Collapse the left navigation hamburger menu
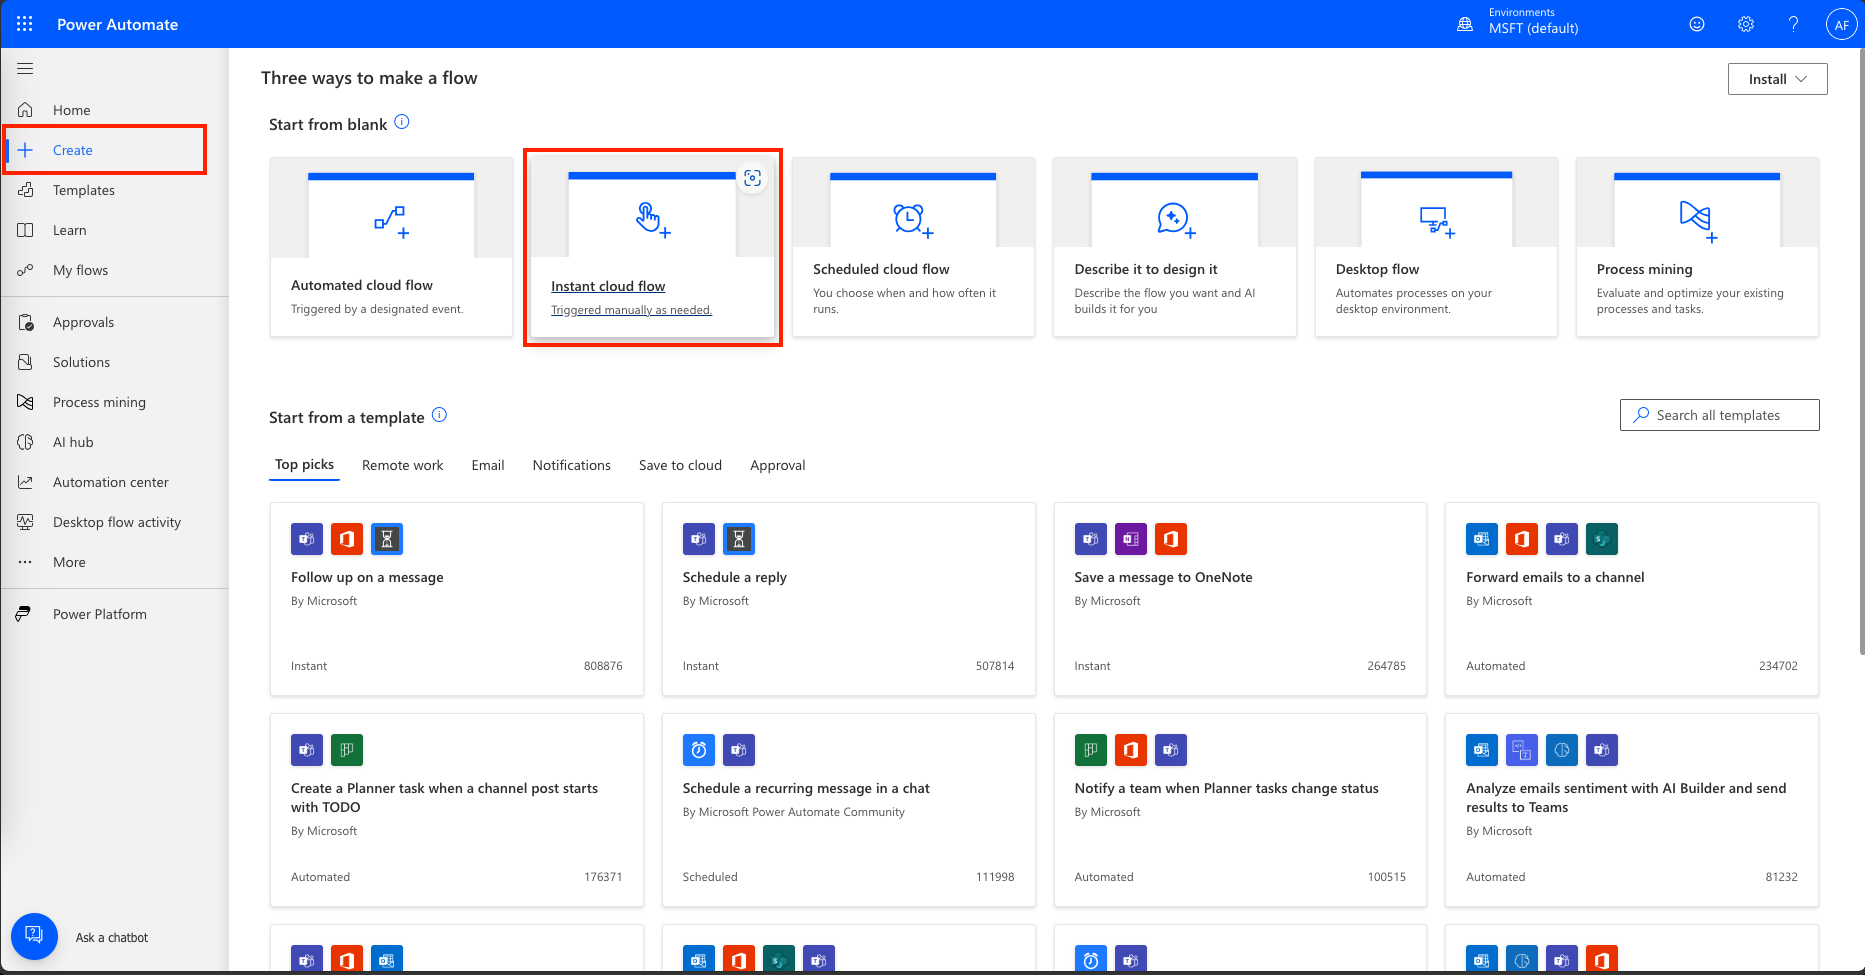The width and height of the screenshot is (1865, 975). coord(25,68)
